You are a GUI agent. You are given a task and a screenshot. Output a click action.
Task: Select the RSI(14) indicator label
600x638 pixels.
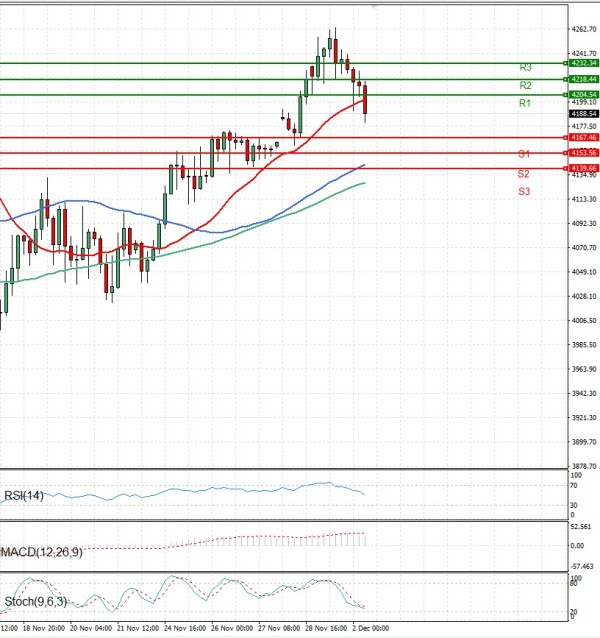tap(22, 493)
